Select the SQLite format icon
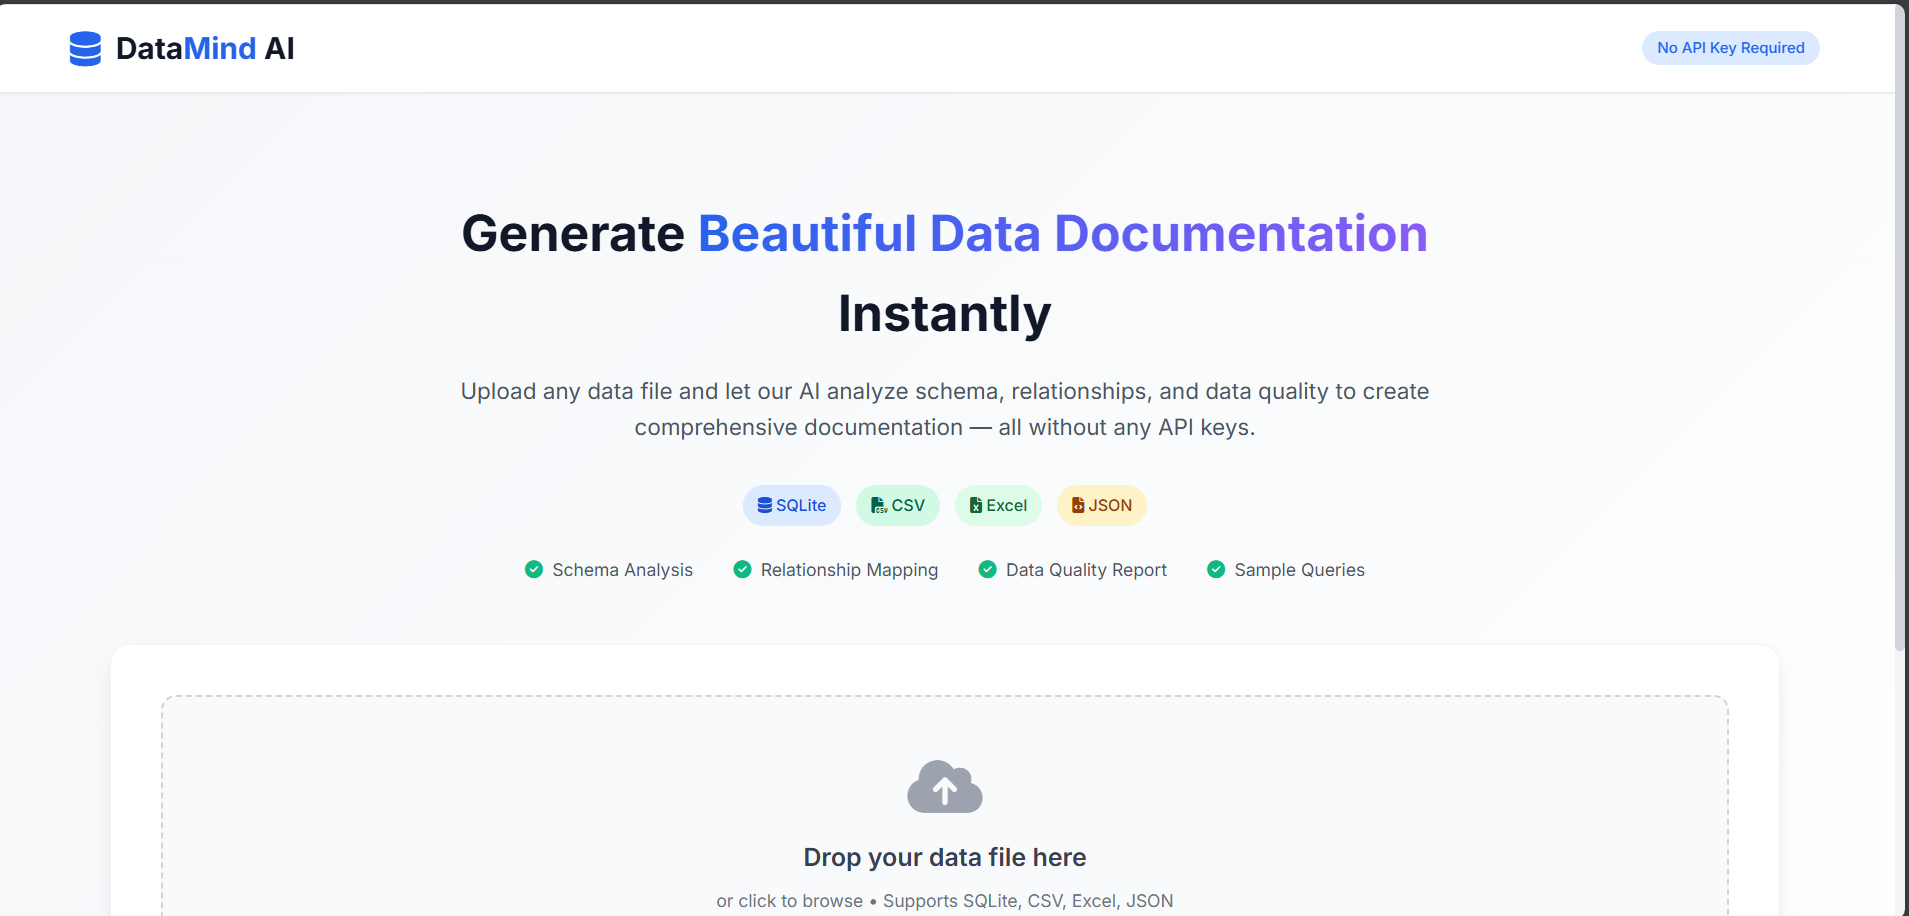Screen dimensions: 1909x916 [763, 505]
